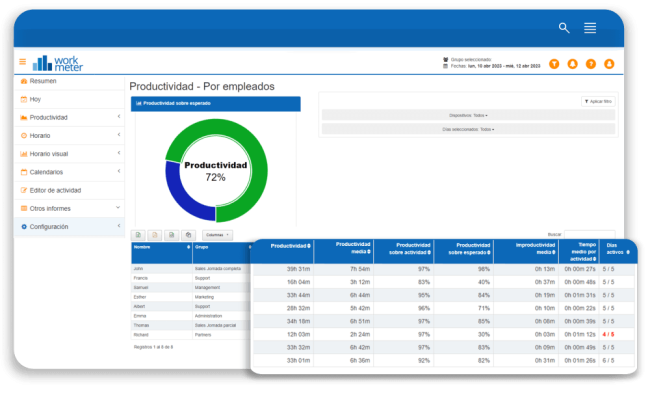
Task: Click the name cell 'John'
Action: click(138, 269)
